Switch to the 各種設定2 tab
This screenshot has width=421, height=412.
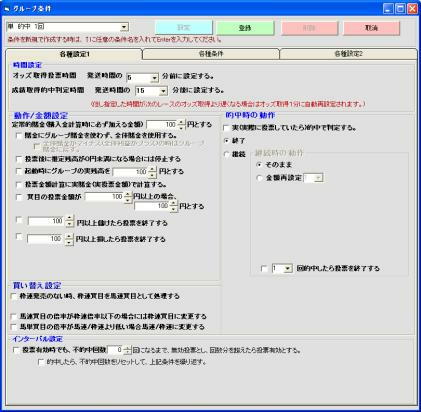coord(348,54)
